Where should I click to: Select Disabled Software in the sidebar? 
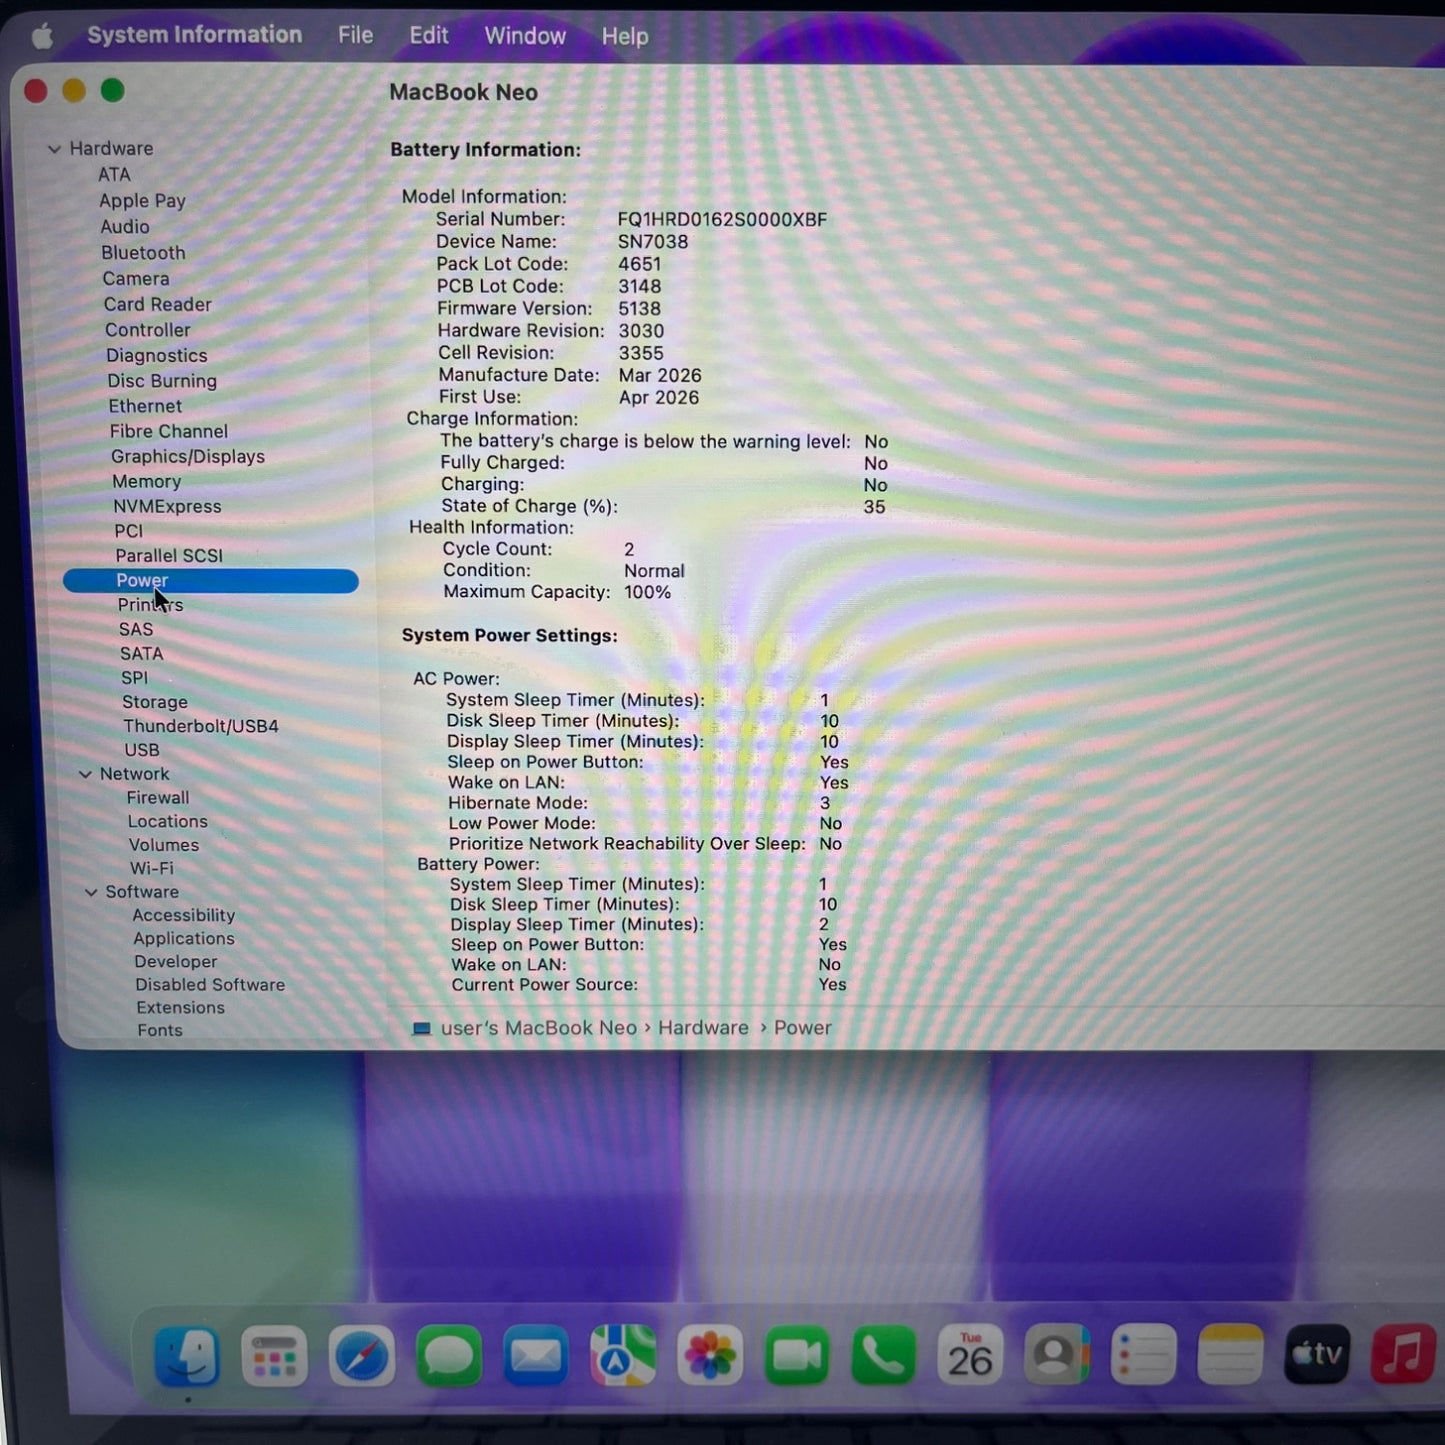tap(210, 985)
